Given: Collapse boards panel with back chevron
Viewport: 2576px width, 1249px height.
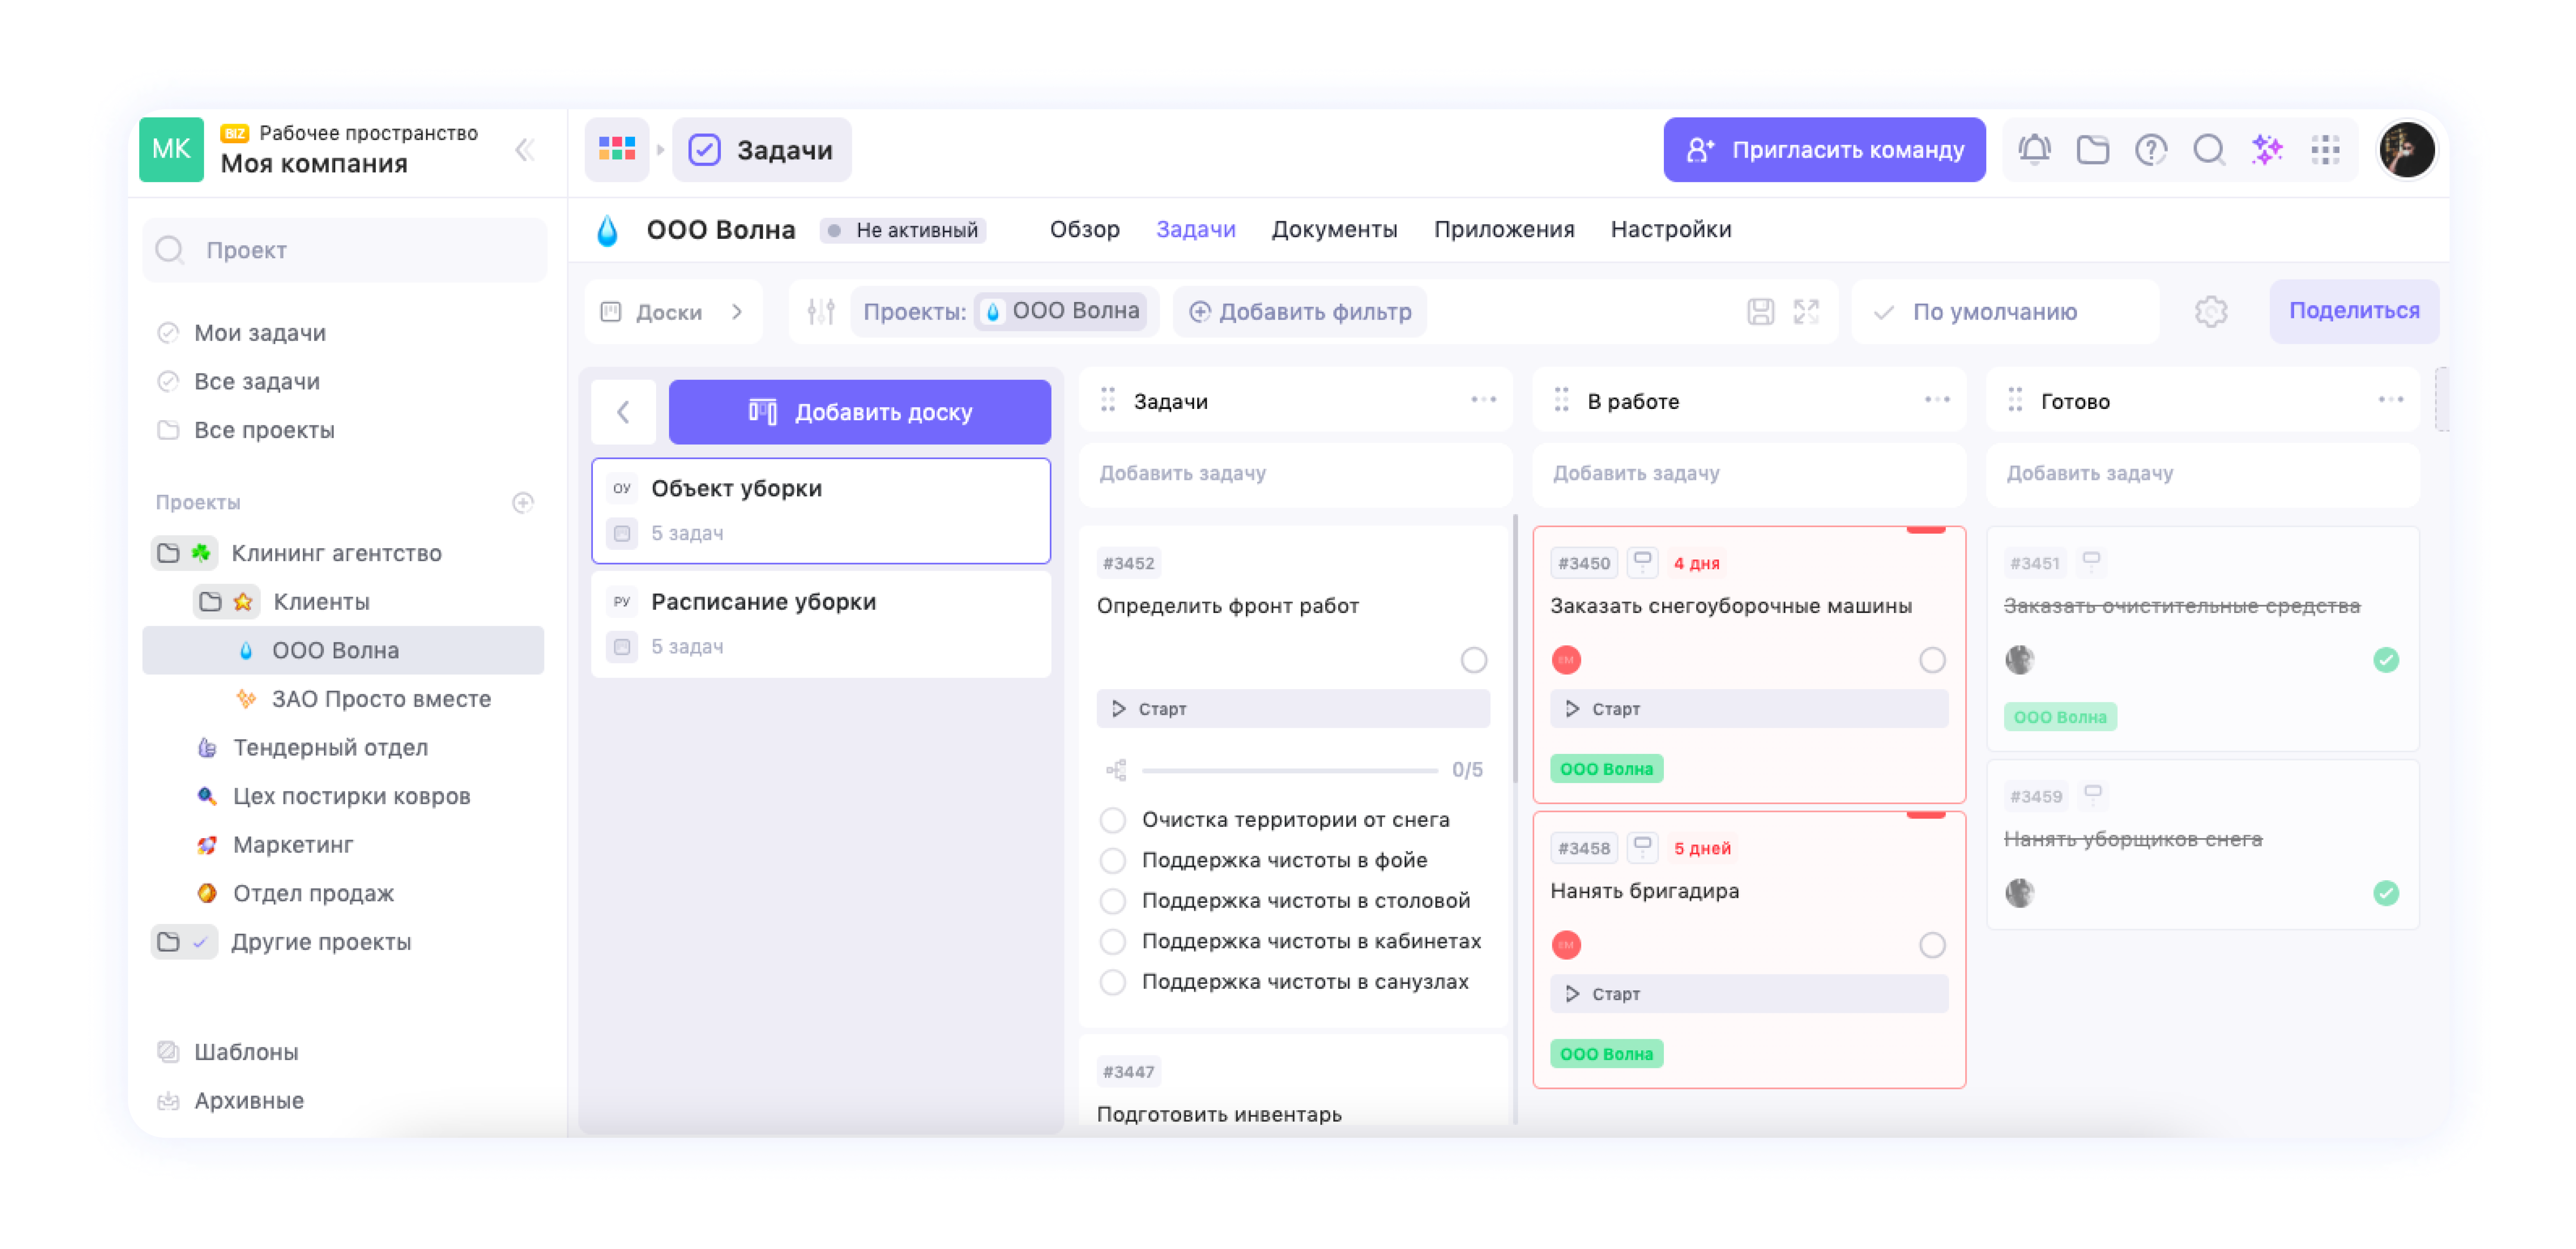Looking at the screenshot, I should pyautogui.click(x=623, y=412).
